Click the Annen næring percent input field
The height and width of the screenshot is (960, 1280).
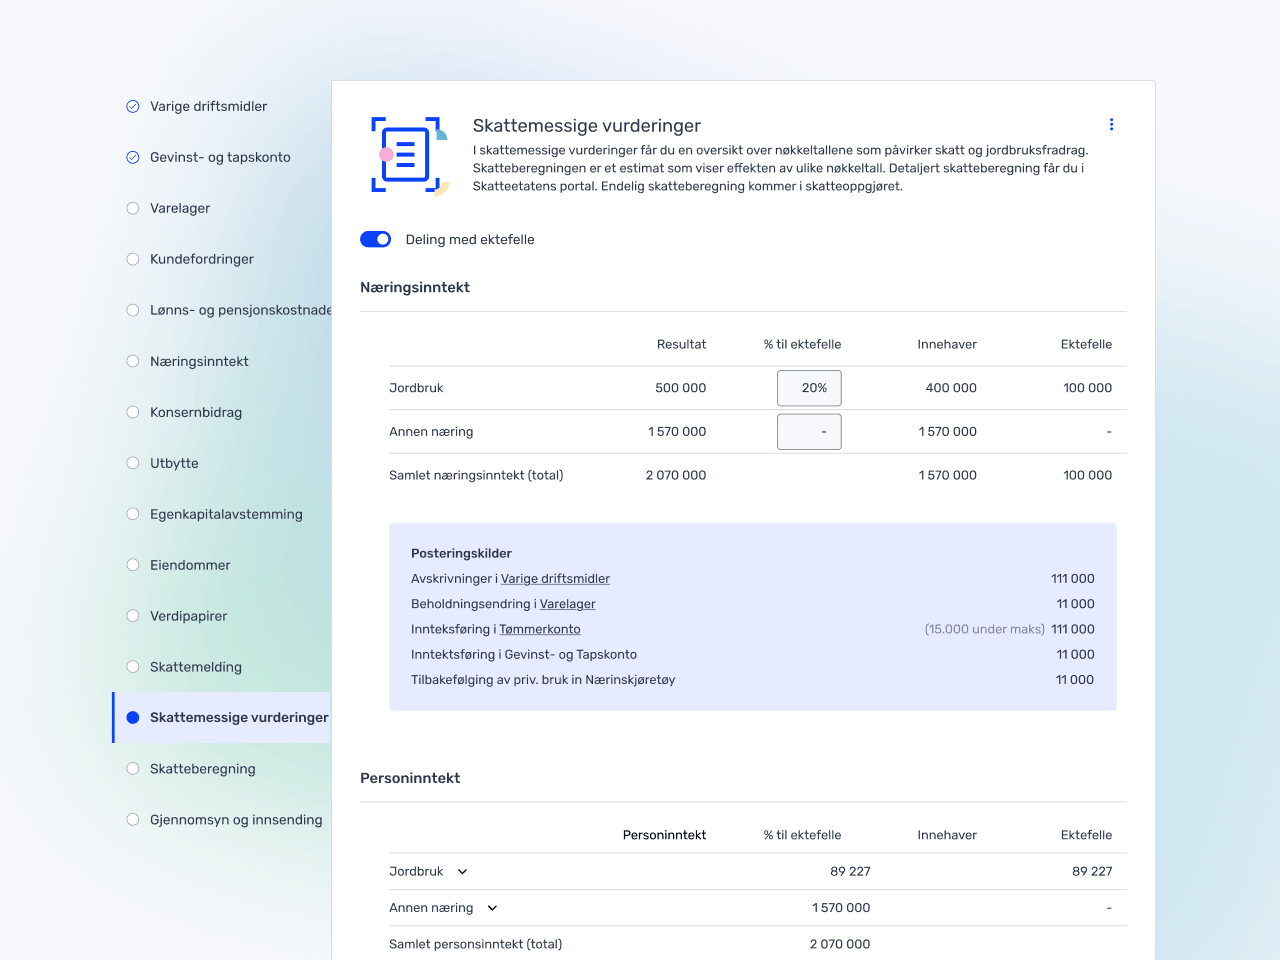click(809, 432)
